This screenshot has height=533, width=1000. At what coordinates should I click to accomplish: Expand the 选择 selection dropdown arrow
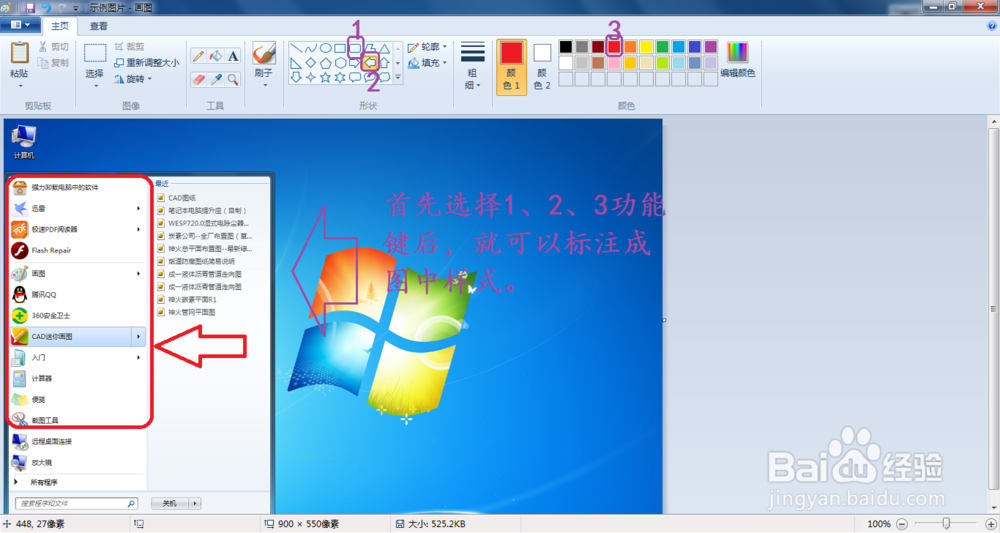(x=95, y=85)
